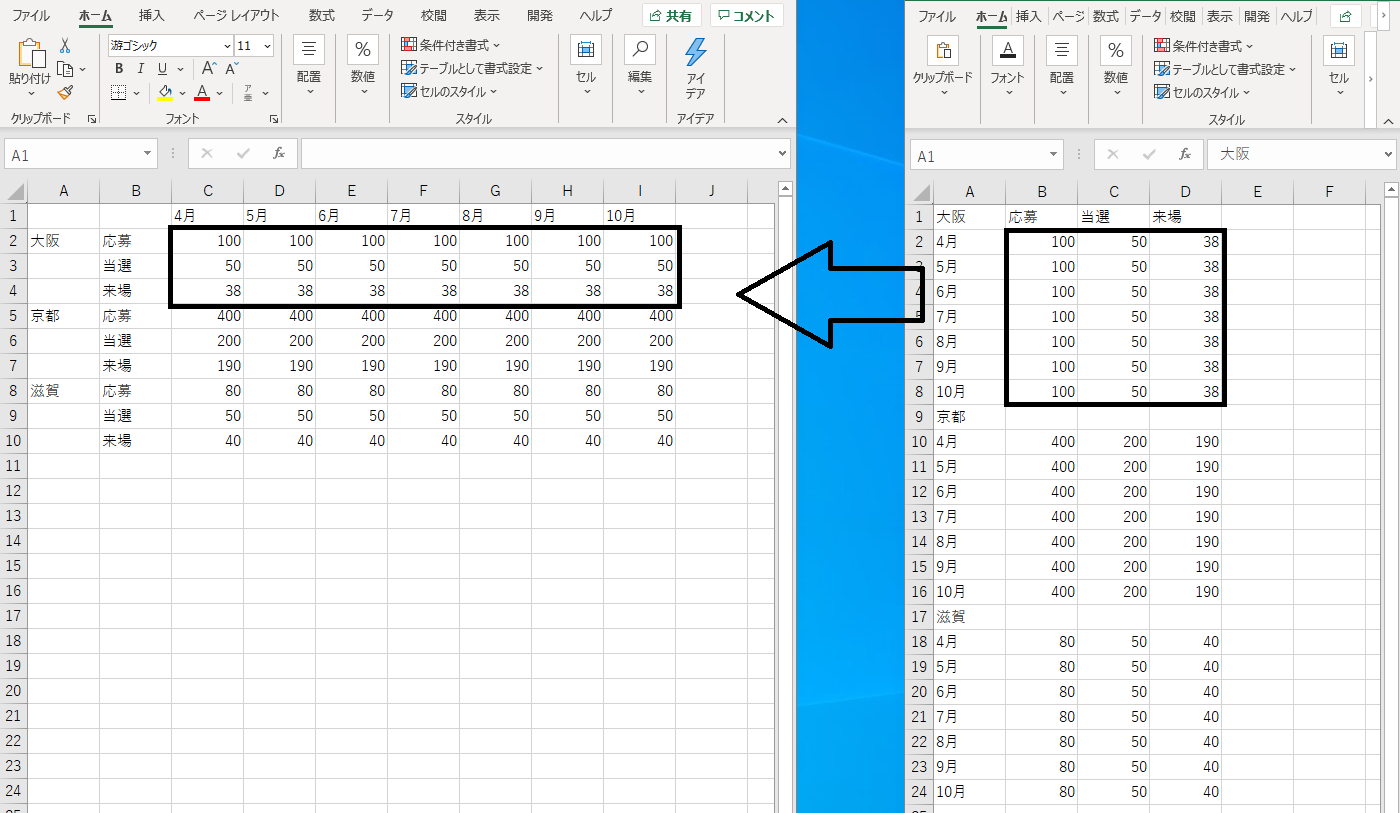
Task: Click the Borders icon in left window
Action: [x=118, y=93]
